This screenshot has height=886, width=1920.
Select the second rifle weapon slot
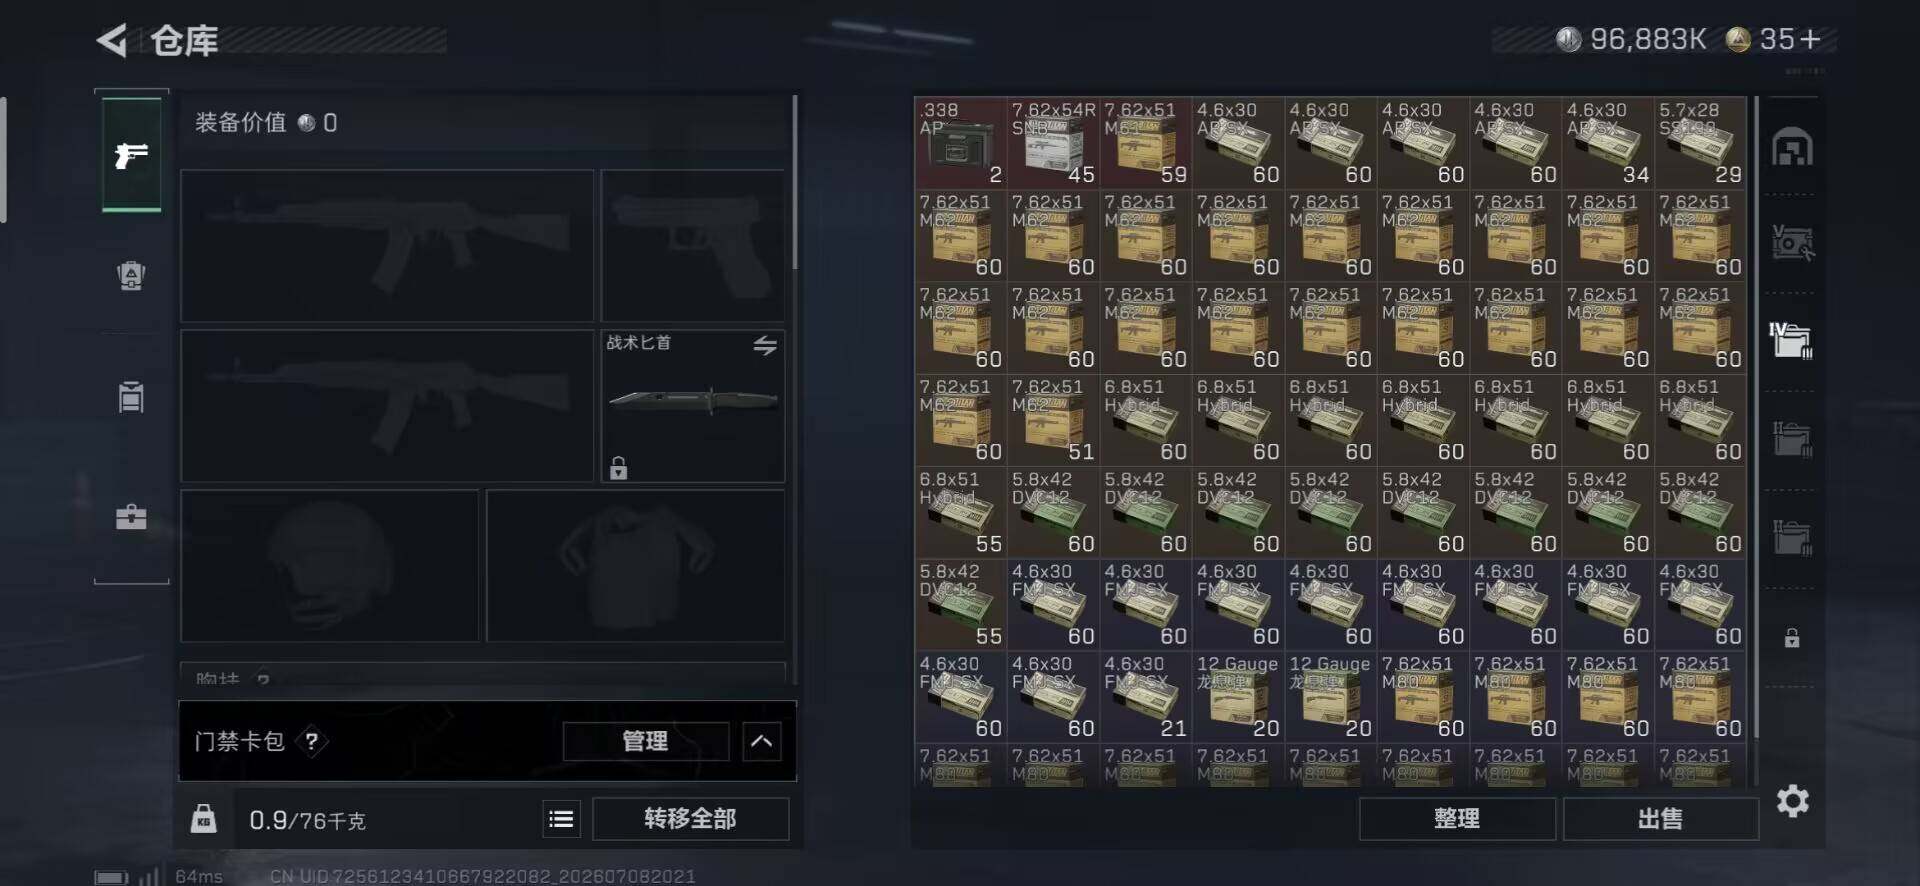point(387,406)
